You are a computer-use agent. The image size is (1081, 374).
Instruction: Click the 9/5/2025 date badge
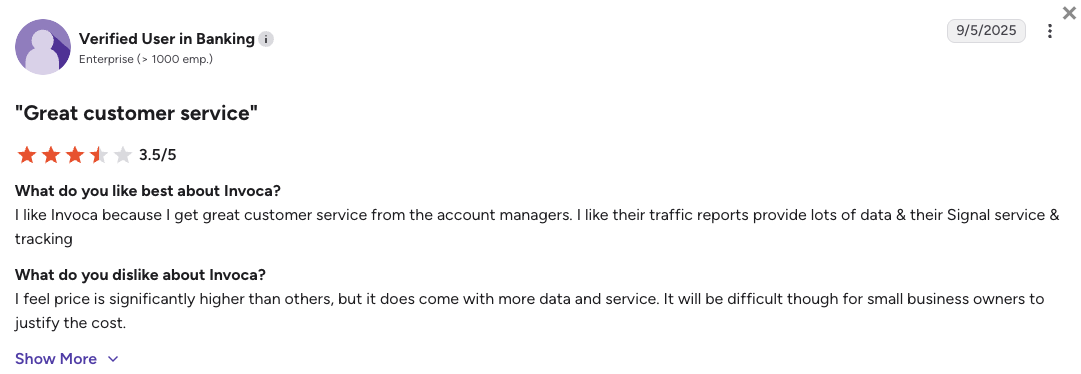986,31
